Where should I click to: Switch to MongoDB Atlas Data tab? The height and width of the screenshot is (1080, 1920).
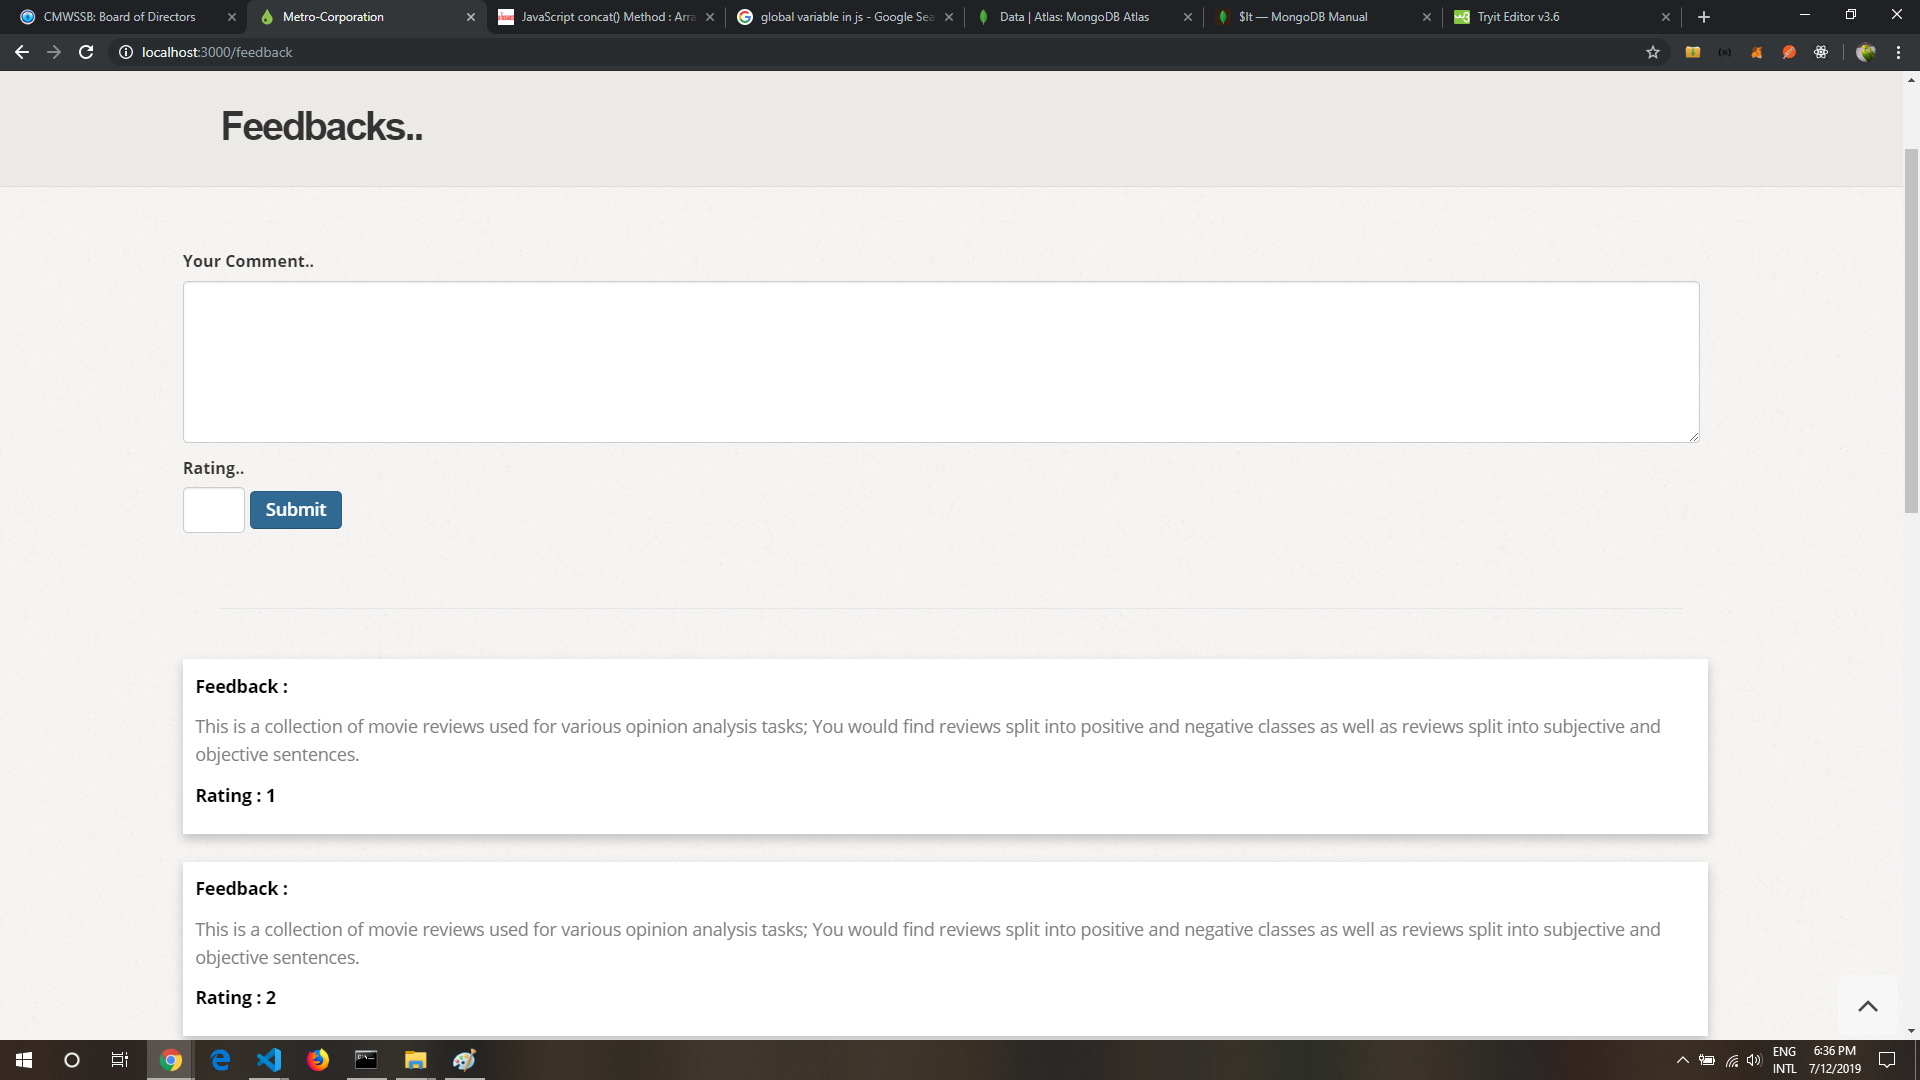pyautogui.click(x=1085, y=17)
